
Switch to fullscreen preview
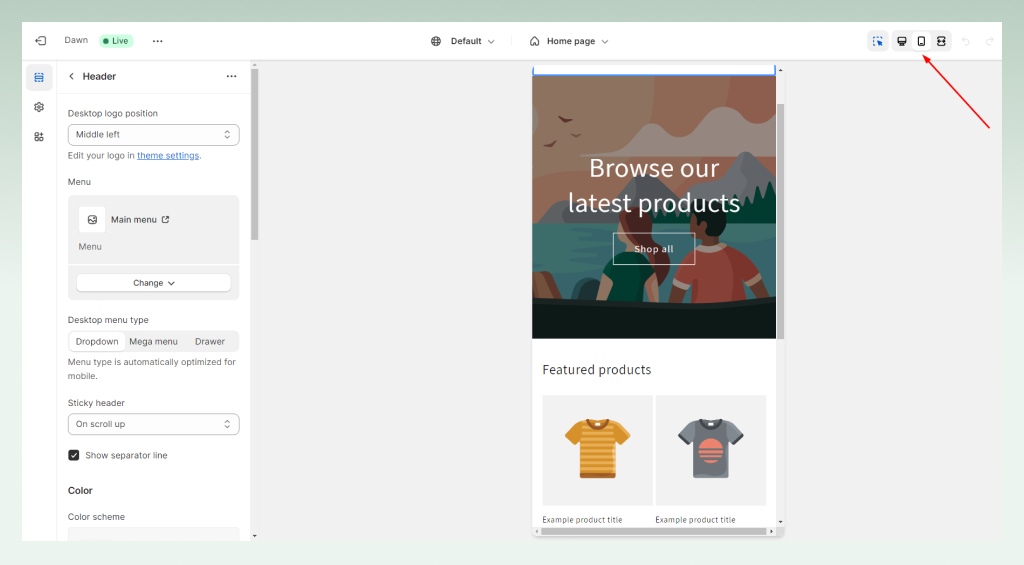tap(941, 41)
